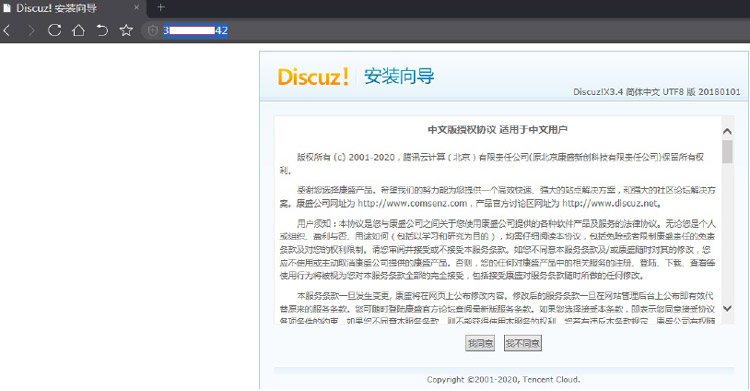Go to the browser home icon
The width and height of the screenshot is (750, 391).
78,31
